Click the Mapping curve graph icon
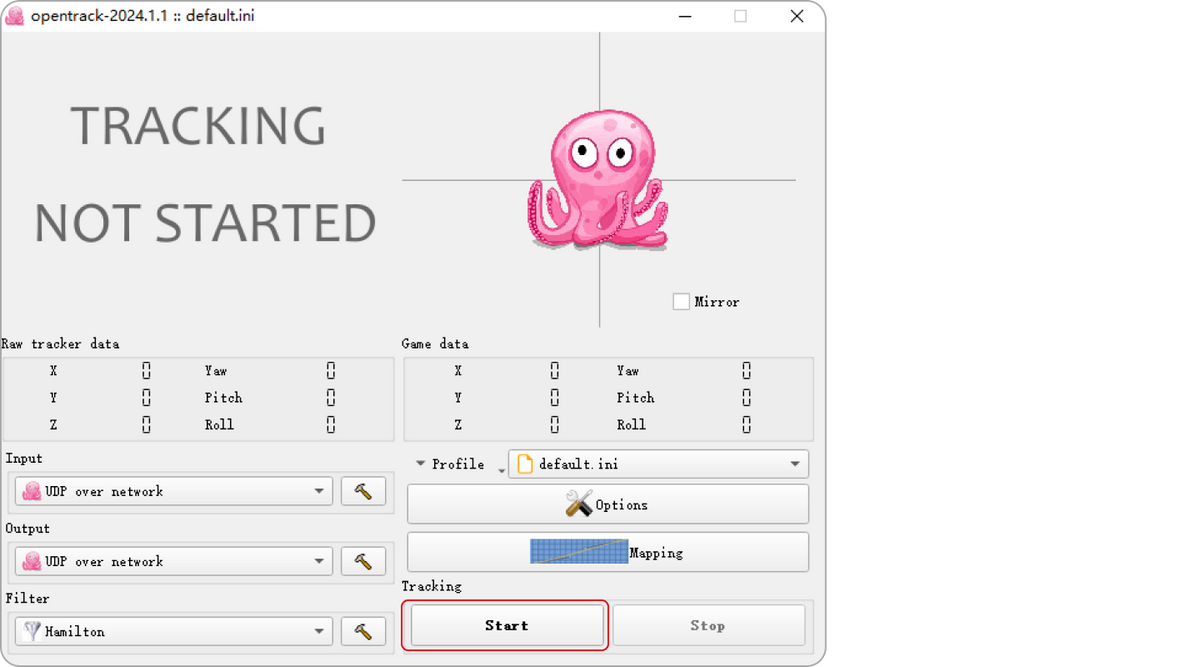This screenshot has height=667, width=1200. tap(578, 552)
